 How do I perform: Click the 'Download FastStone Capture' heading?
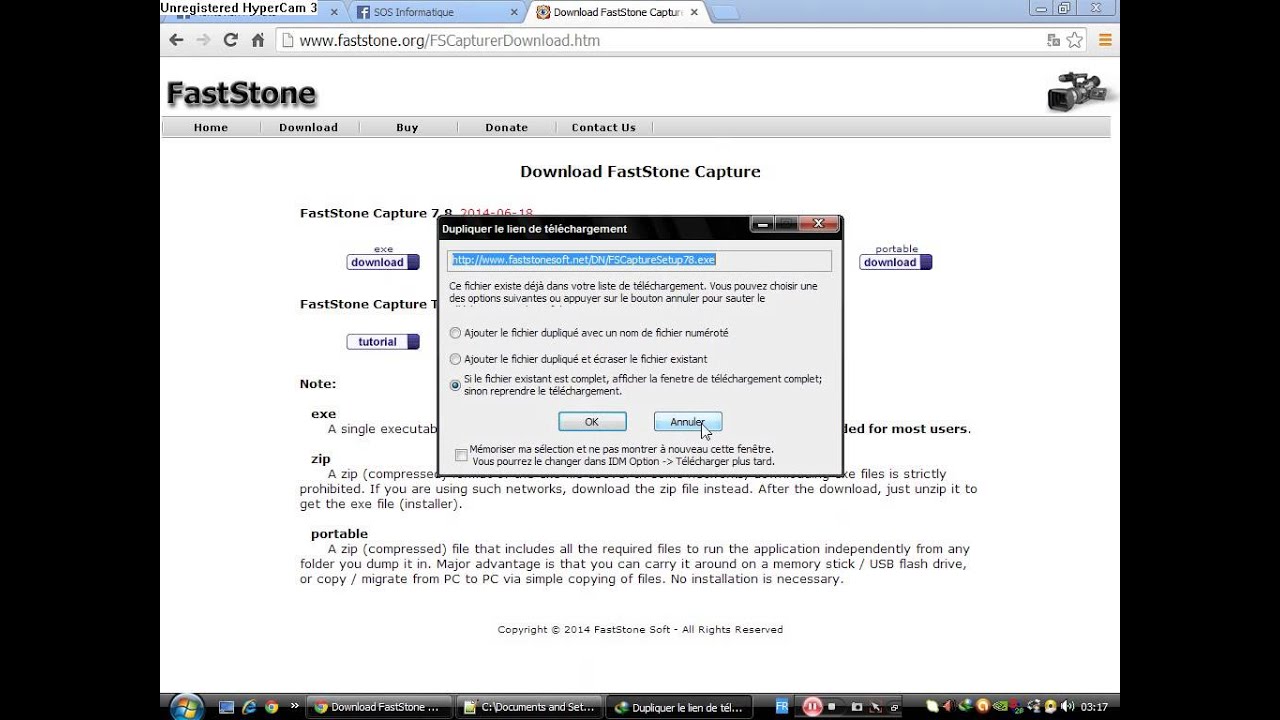(x=640, y=171)
